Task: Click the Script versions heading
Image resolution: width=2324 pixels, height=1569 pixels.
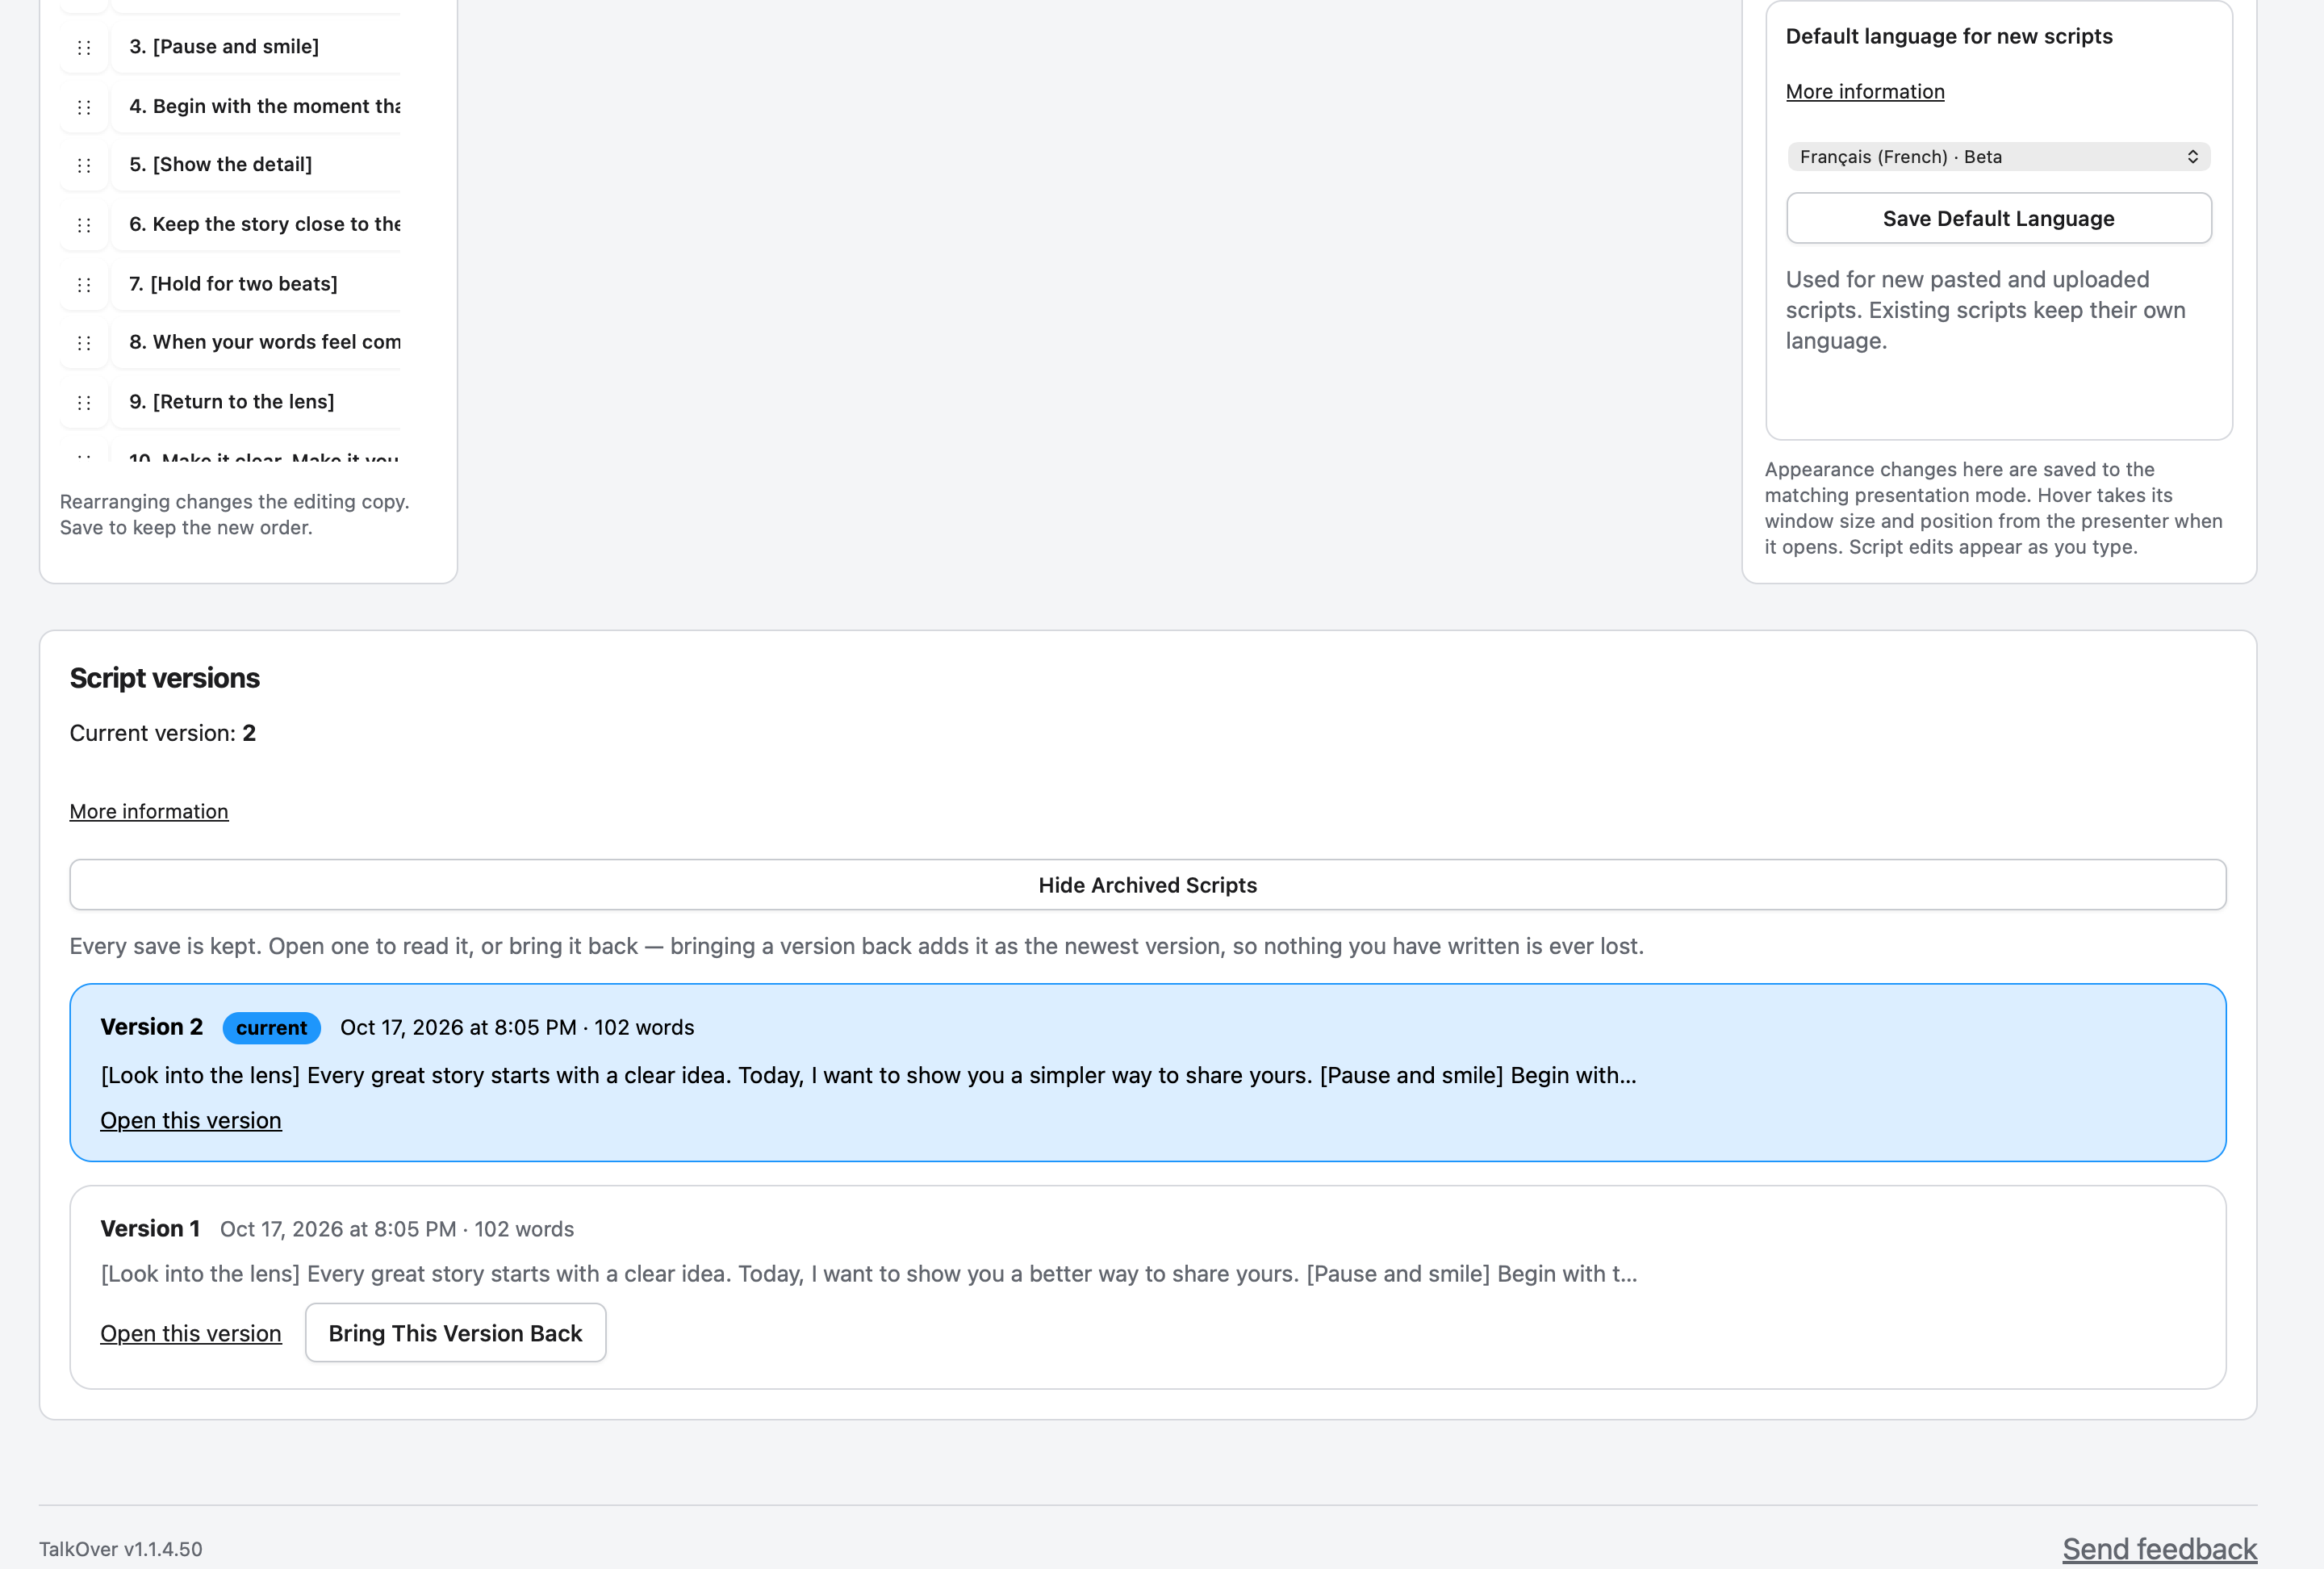Action: [x=164, y=678]
